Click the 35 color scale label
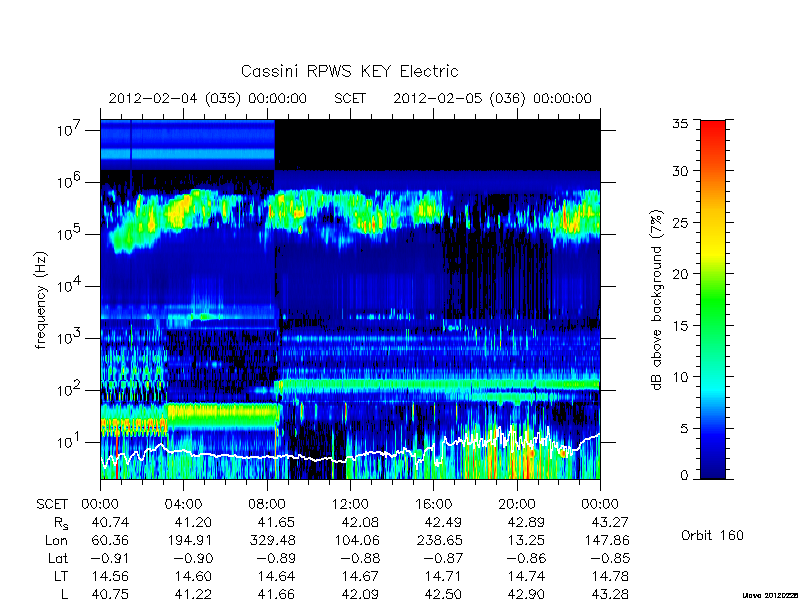Screen dimensions: 800x600 pyautogui.click(x=680, y=124)
